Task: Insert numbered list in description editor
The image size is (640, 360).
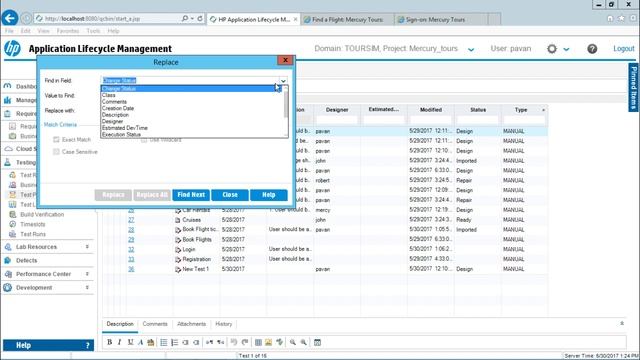Action: [x=175, y=342]
